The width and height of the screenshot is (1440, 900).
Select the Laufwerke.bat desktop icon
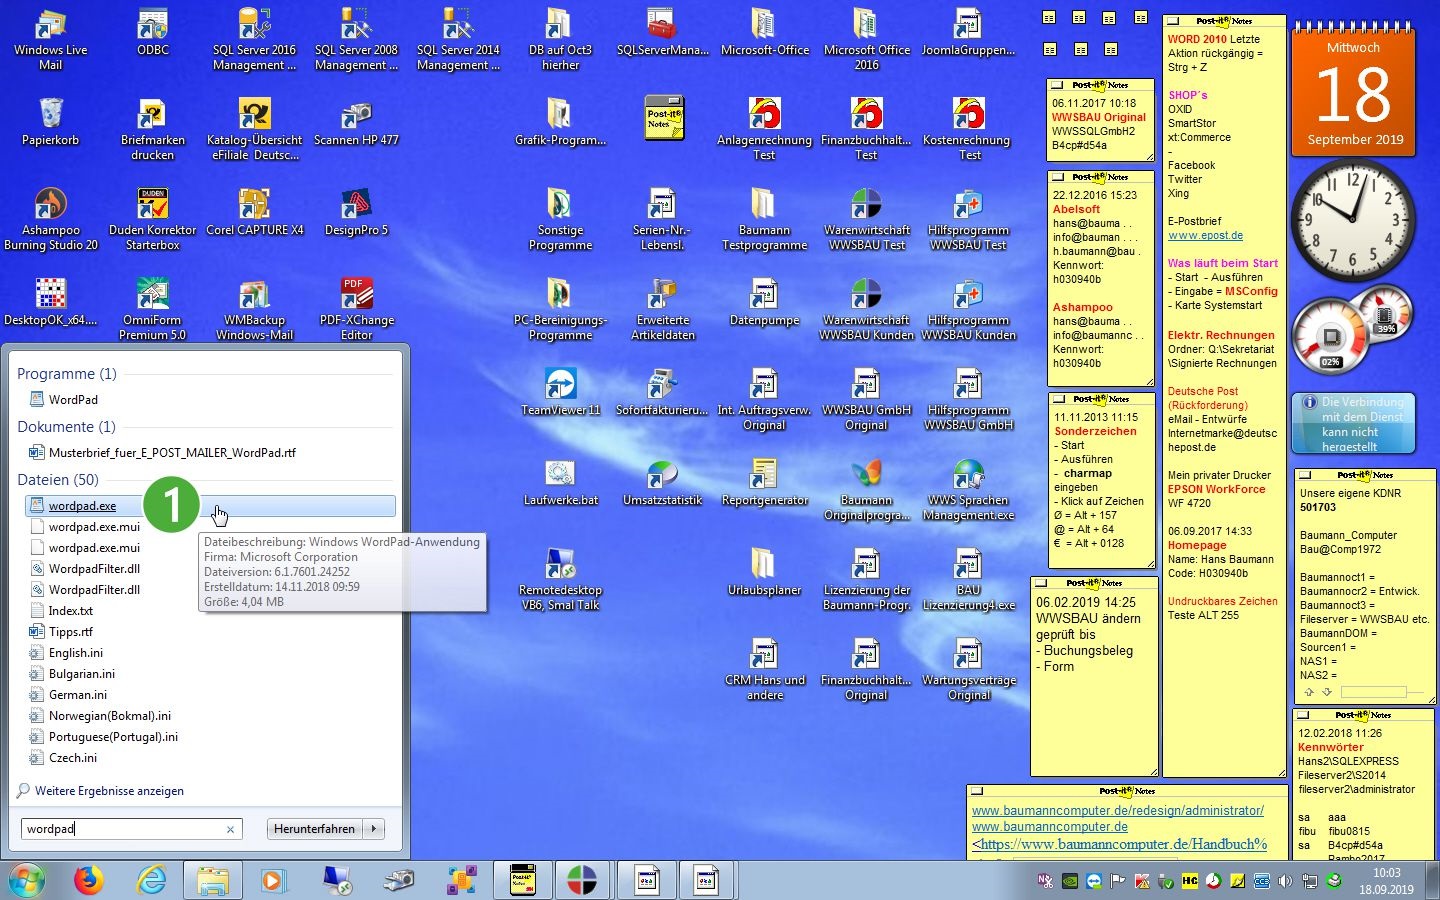point(560,482)
